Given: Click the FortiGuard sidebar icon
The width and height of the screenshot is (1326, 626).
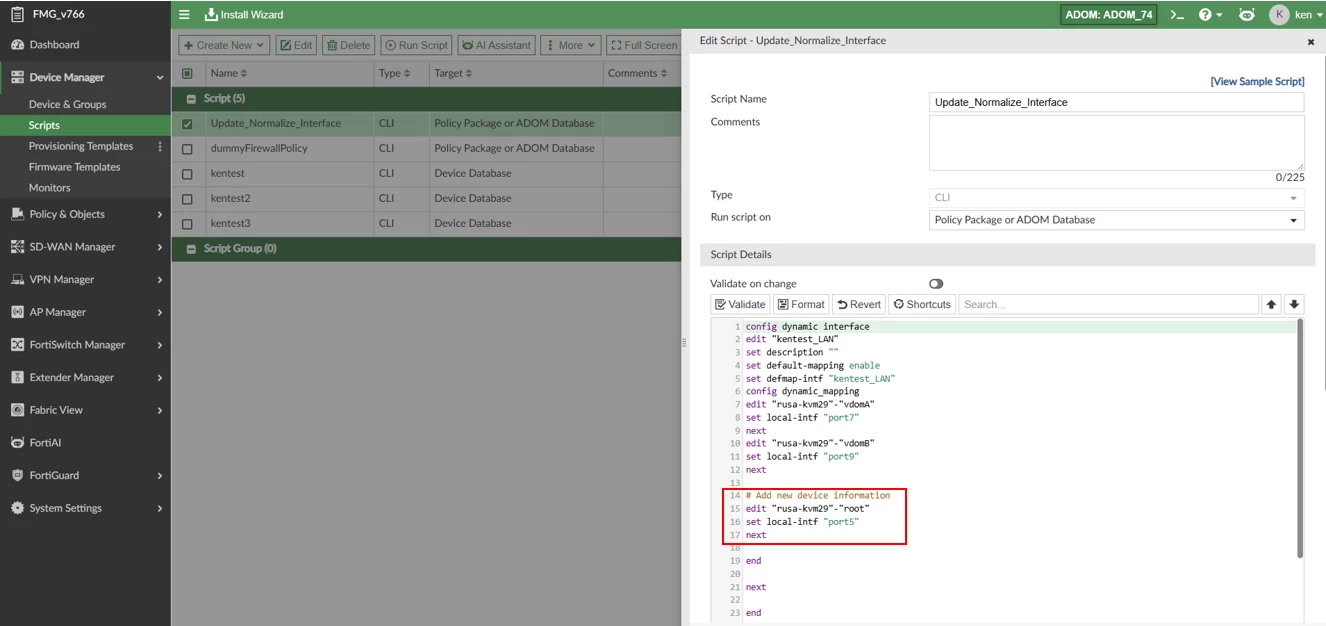Looking at the screenshot, I should (17, 476).
